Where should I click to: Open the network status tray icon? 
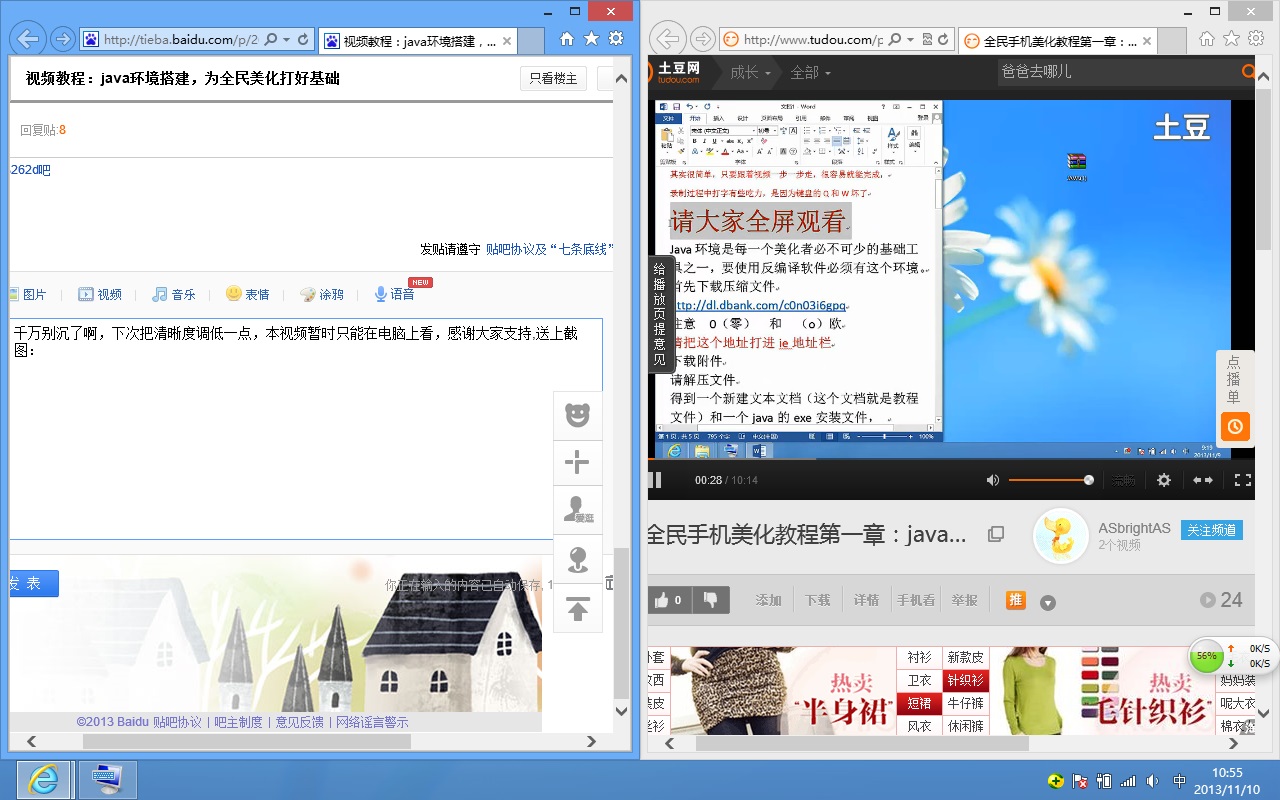click(1128, 780)
